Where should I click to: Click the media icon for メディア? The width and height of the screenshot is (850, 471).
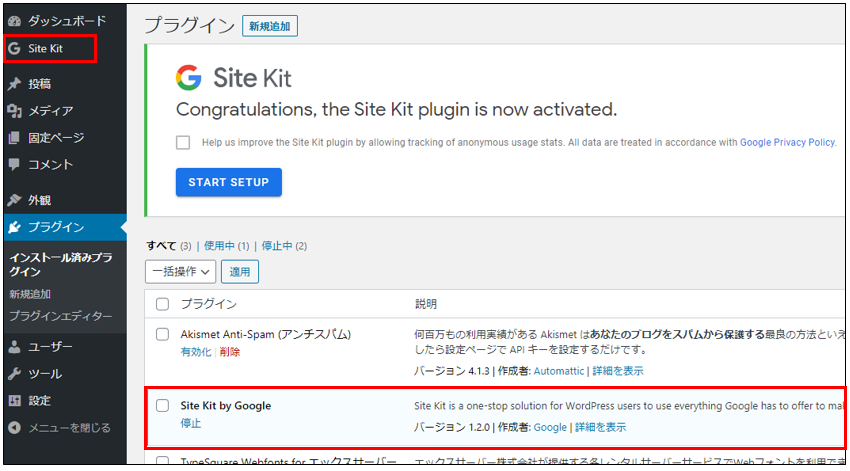coord(15,111)
